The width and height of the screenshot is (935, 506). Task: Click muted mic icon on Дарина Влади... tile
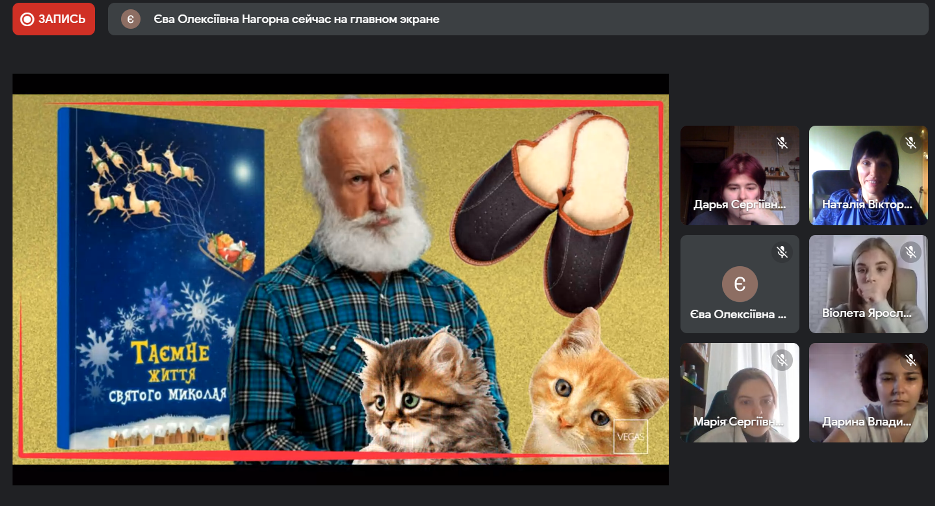pos(910,360)
